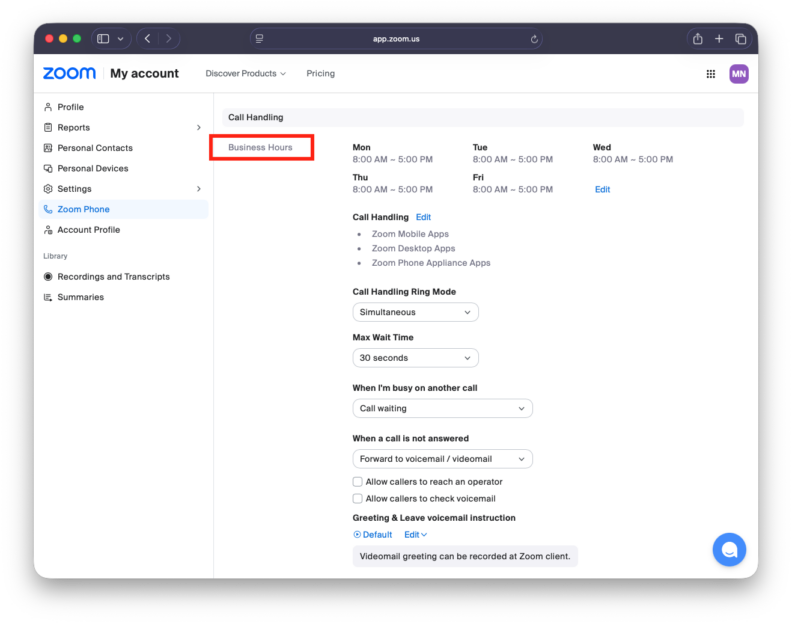Click the Zoom Phone Appliance Apps entry
The image size is (792, 623).
431,263
